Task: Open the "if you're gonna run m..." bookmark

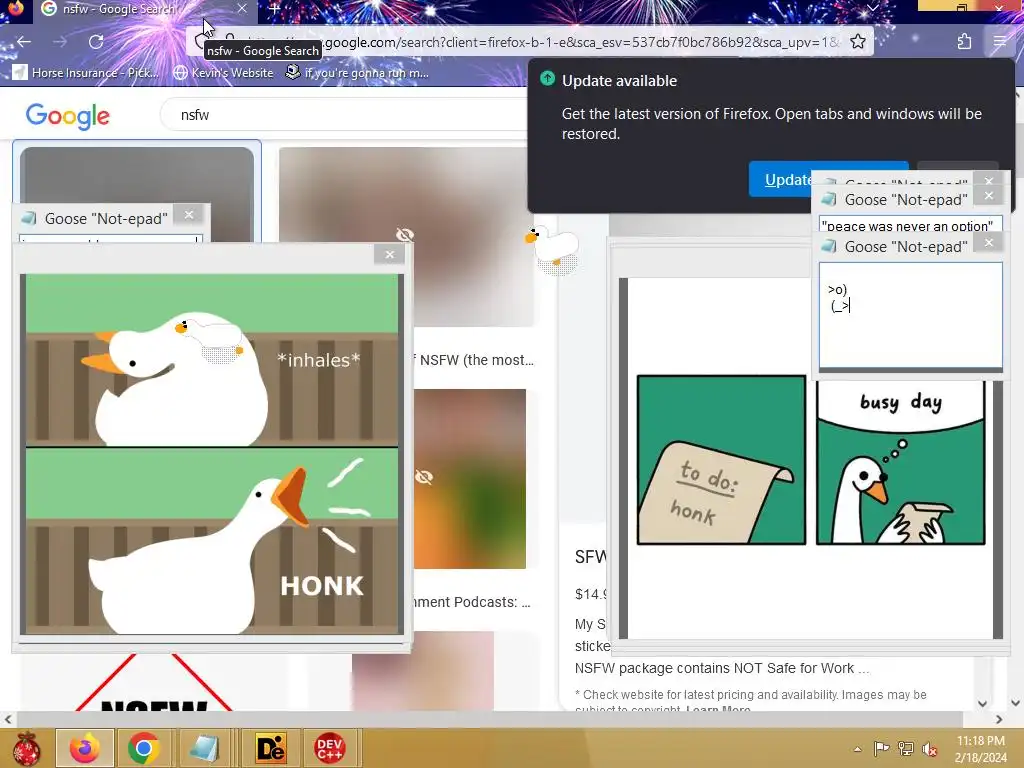Action: 357,72
